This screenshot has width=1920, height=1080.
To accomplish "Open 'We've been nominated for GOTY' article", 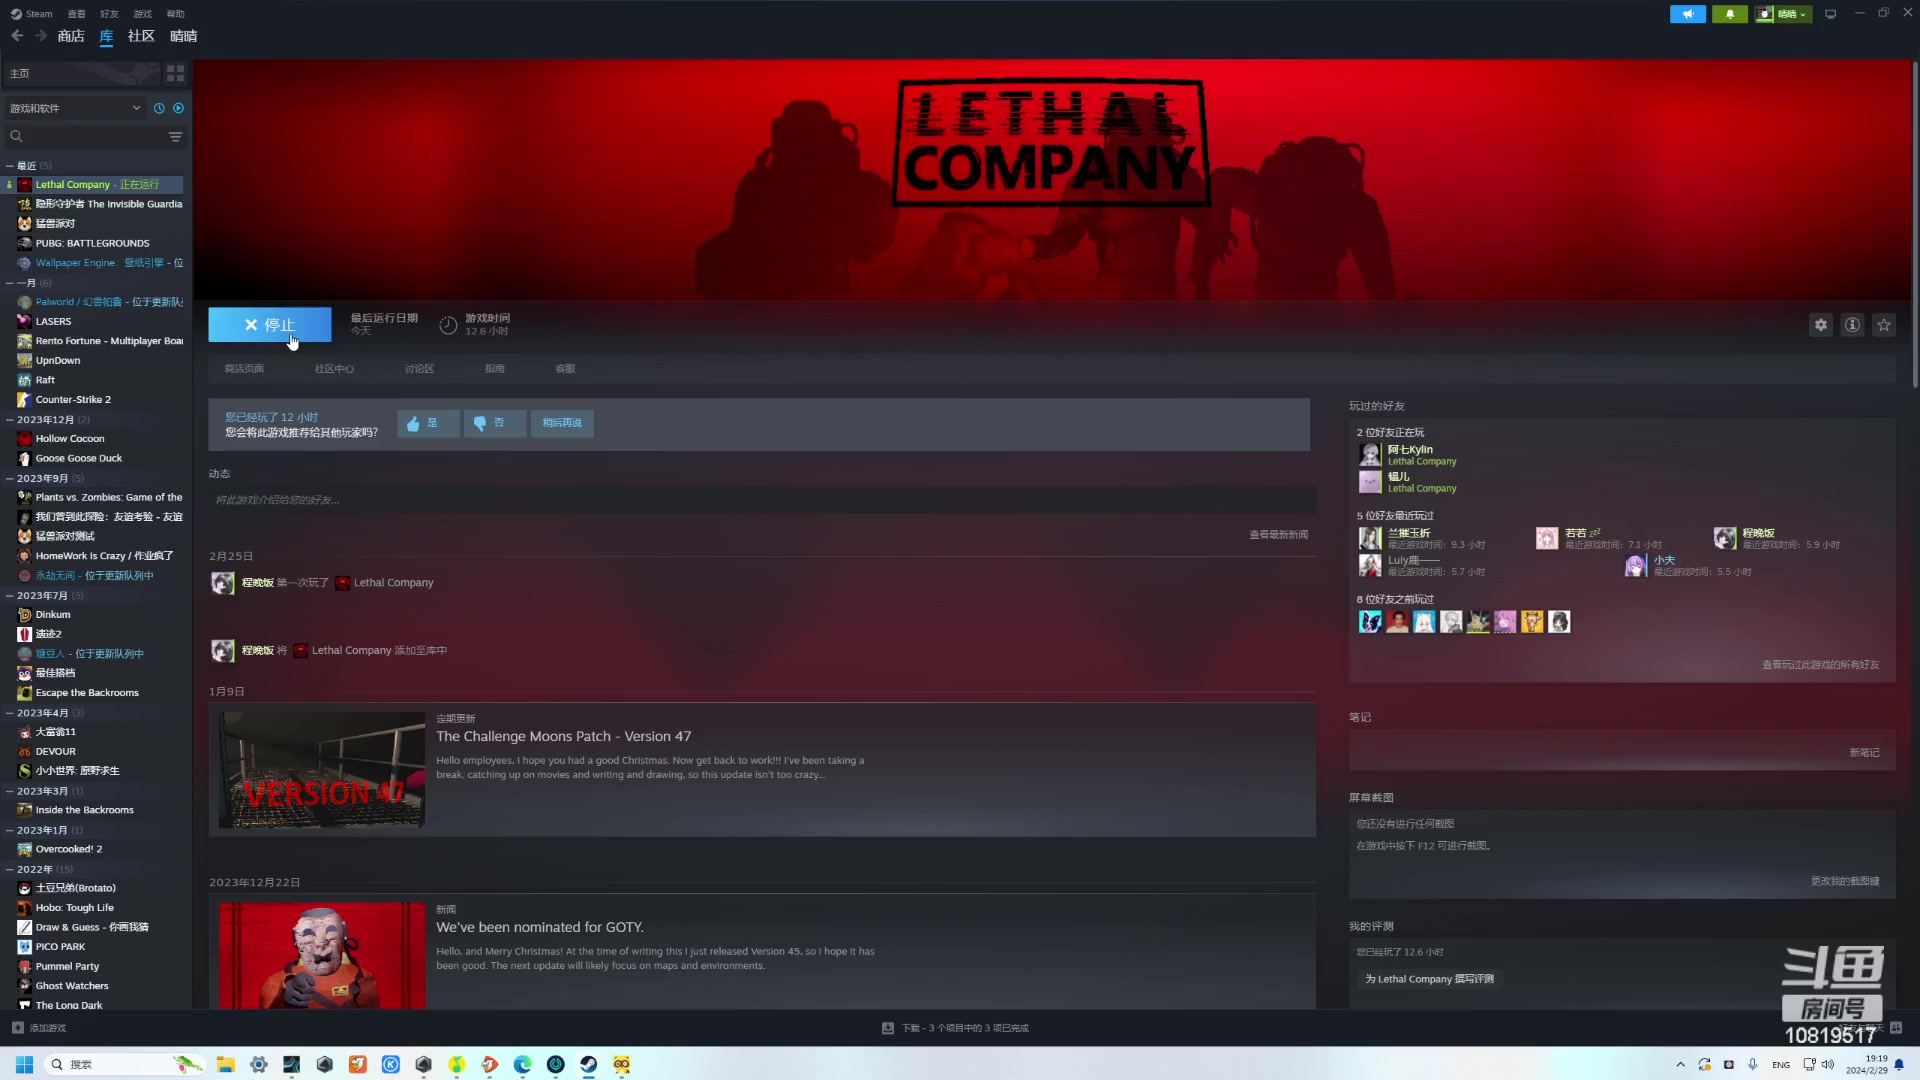I will (x=540, y=928).
